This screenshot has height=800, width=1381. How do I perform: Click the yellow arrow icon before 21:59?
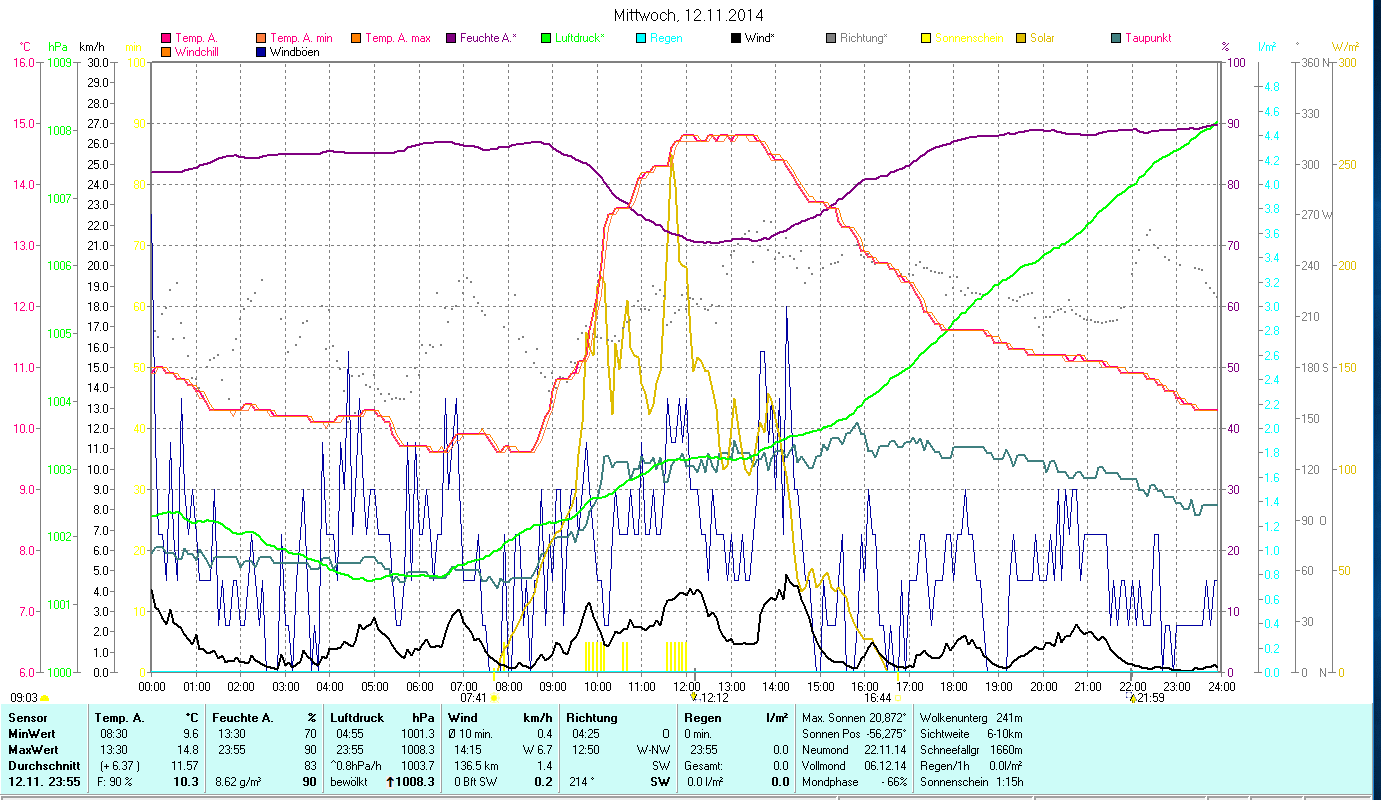[1132, 697]
